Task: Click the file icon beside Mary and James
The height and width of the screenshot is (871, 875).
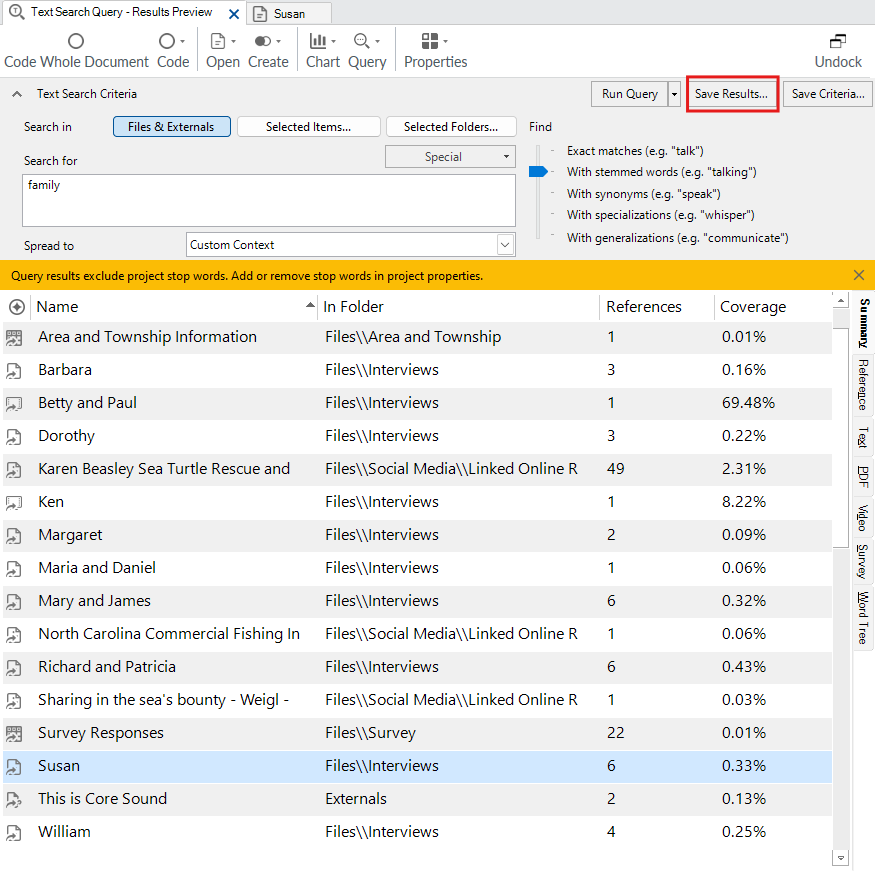Action: point(14,601)
